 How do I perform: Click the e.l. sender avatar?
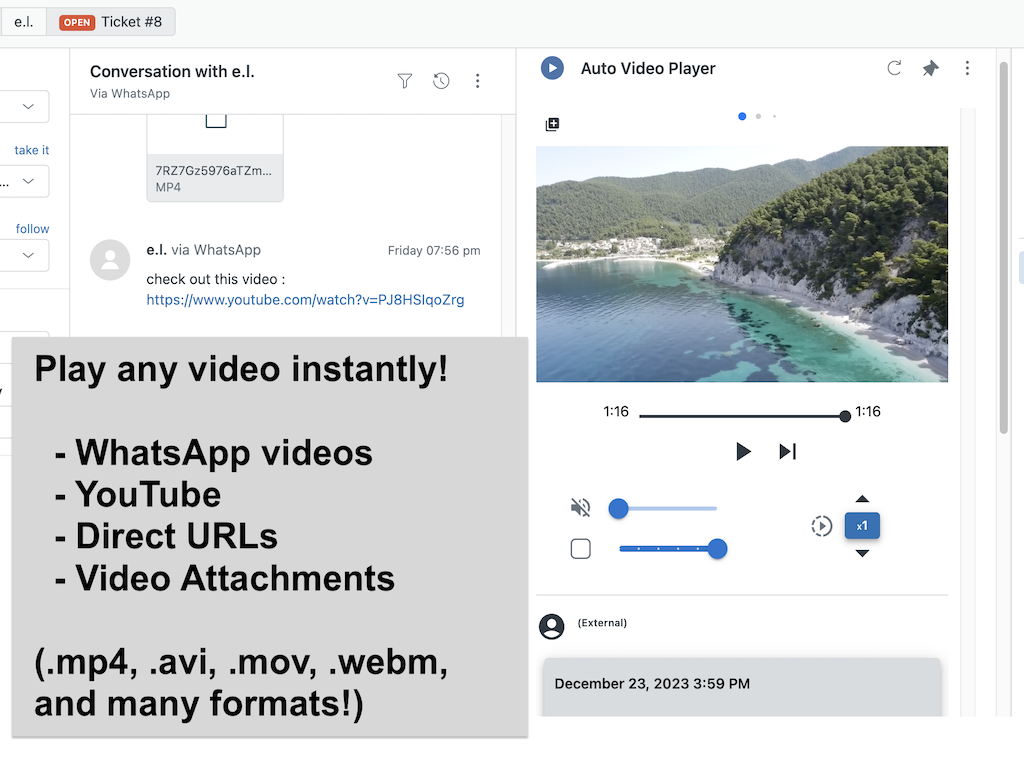tap(110, 260)
